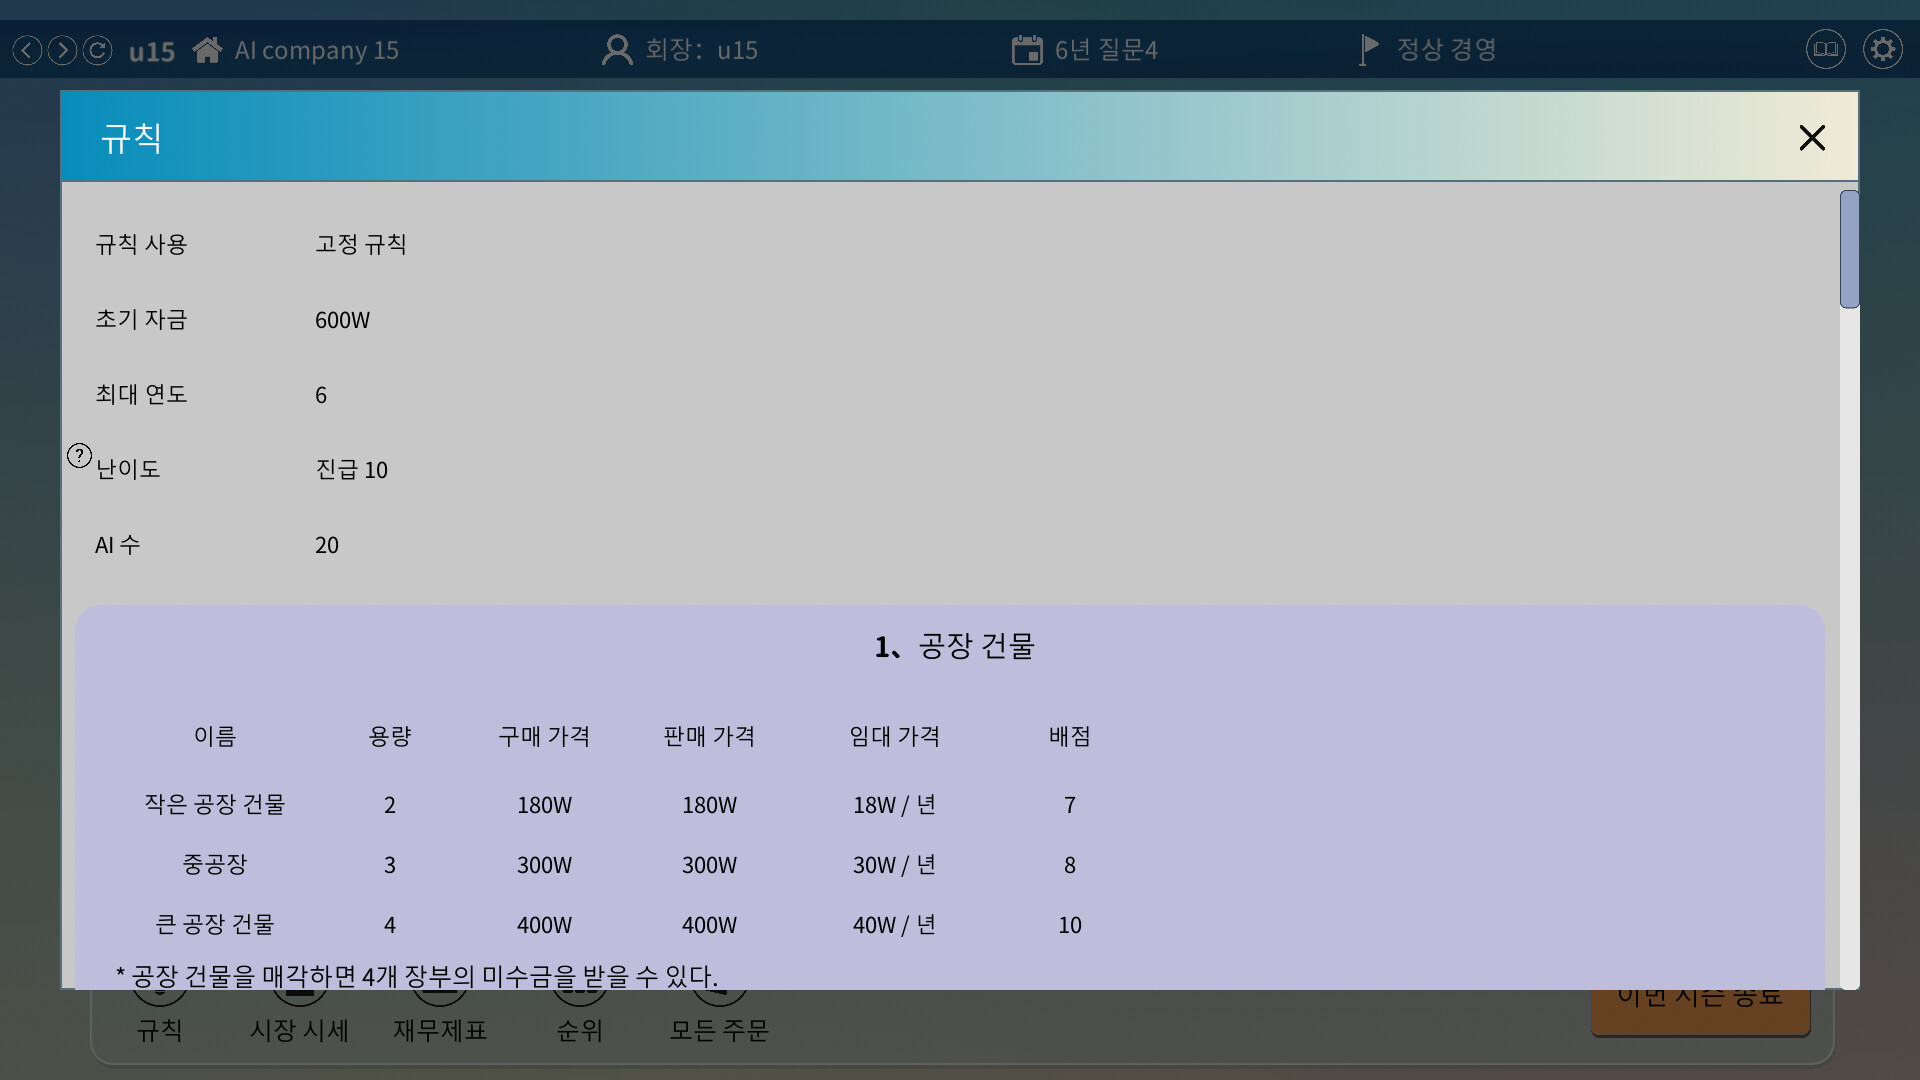Open settings with the gear icon
The height and width of the screenshot is (1080, 1920).
(x=1882, y=49)
